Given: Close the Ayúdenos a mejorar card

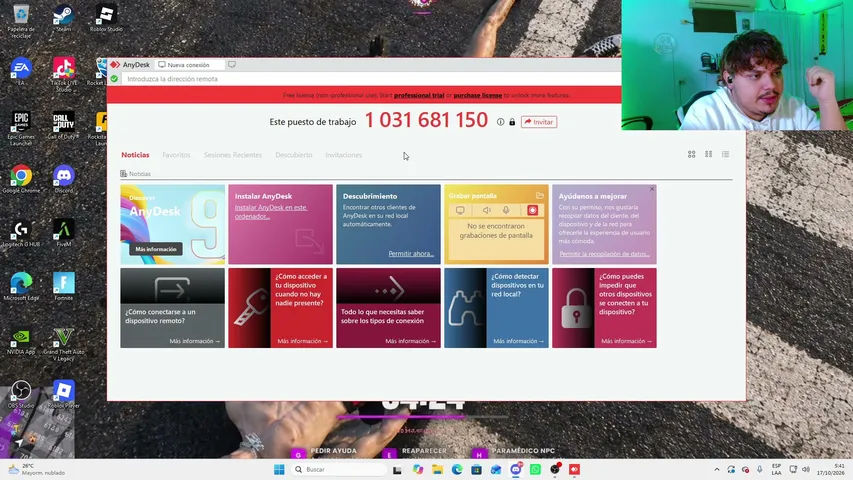Looking at the screenshot, I should tap(652, 189).
